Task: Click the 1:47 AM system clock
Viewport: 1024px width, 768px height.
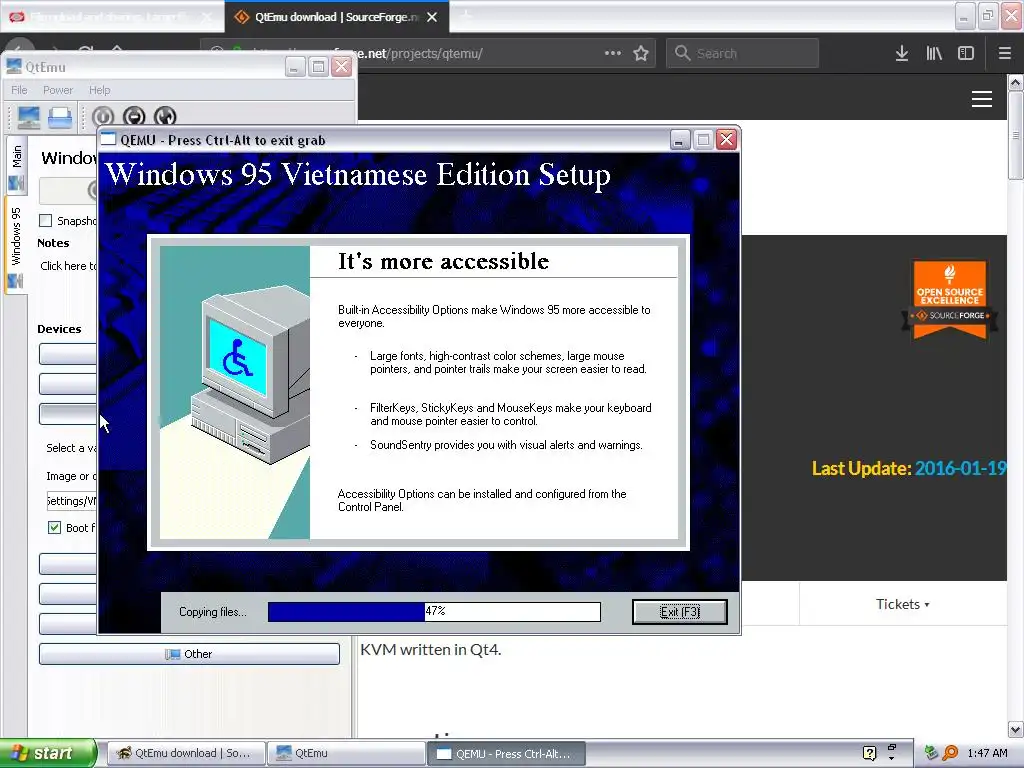Action: 987,753
